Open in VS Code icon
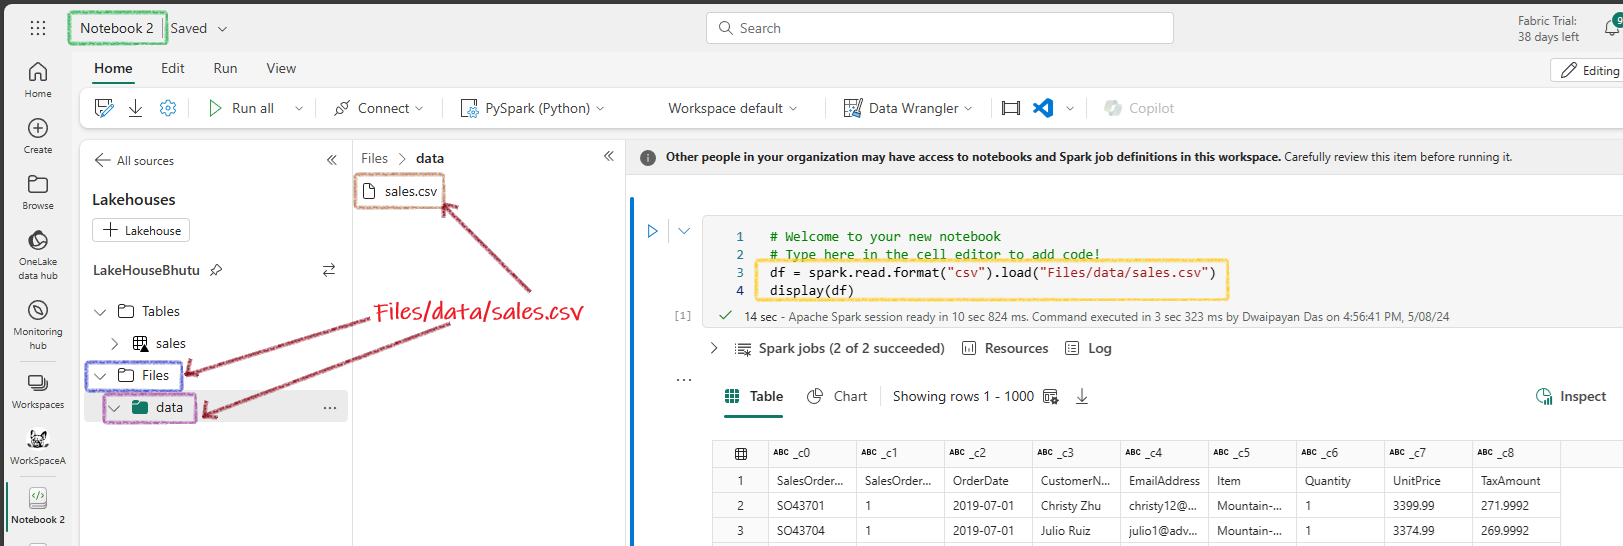Screen dimensions: 1623x546 (1043, 108)
